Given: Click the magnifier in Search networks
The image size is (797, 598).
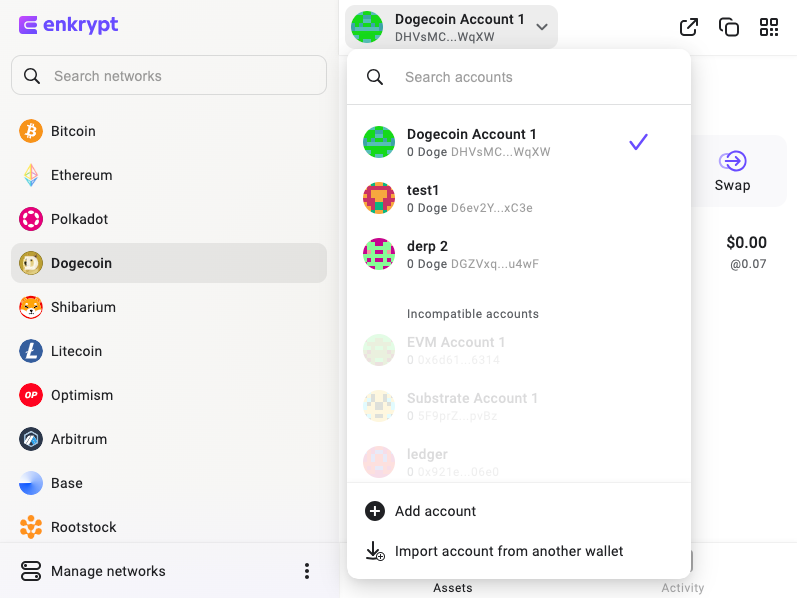Looking at the screenshot, I should coord(32,76).
